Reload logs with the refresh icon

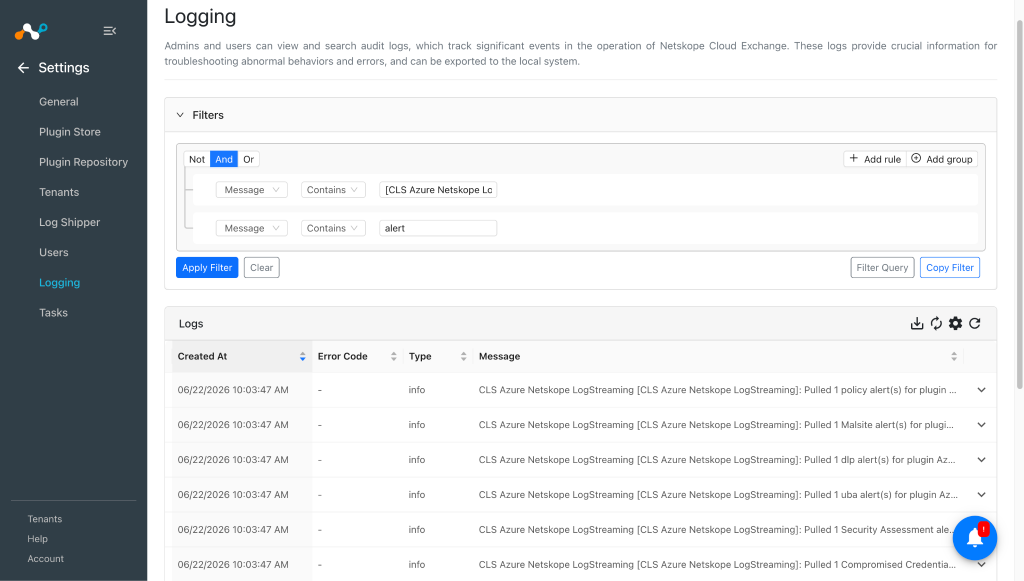click(975, 324)
